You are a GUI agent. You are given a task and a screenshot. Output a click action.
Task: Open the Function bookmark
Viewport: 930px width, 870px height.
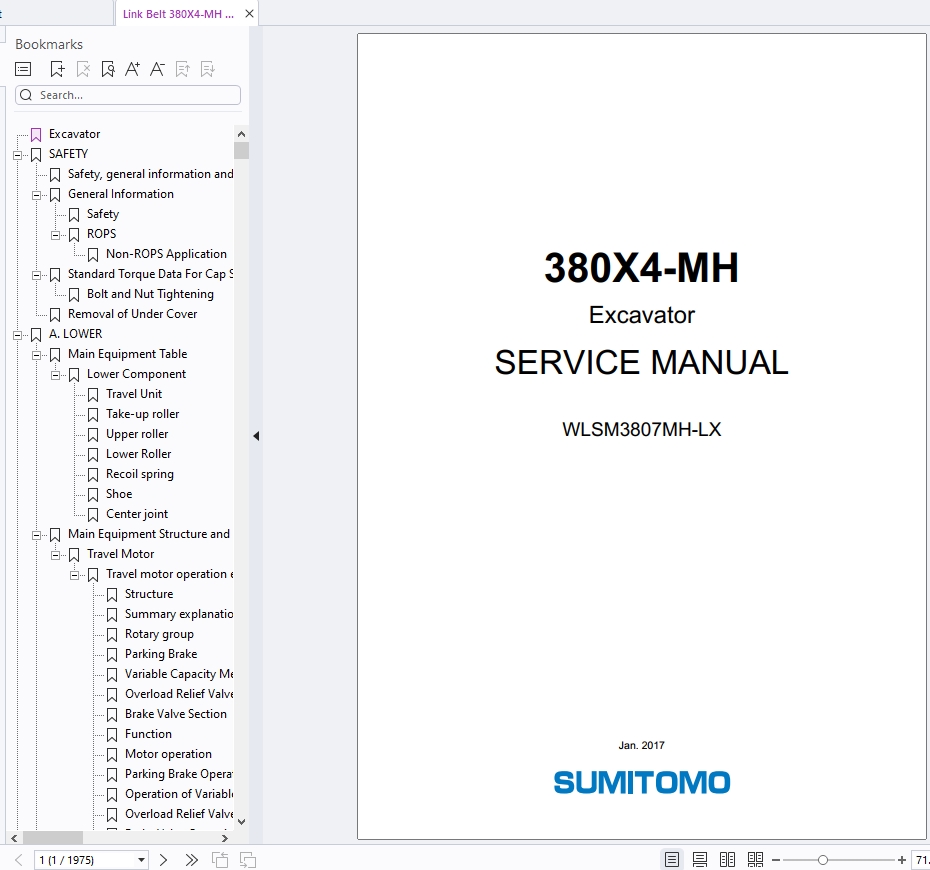[x=148, y=734]
